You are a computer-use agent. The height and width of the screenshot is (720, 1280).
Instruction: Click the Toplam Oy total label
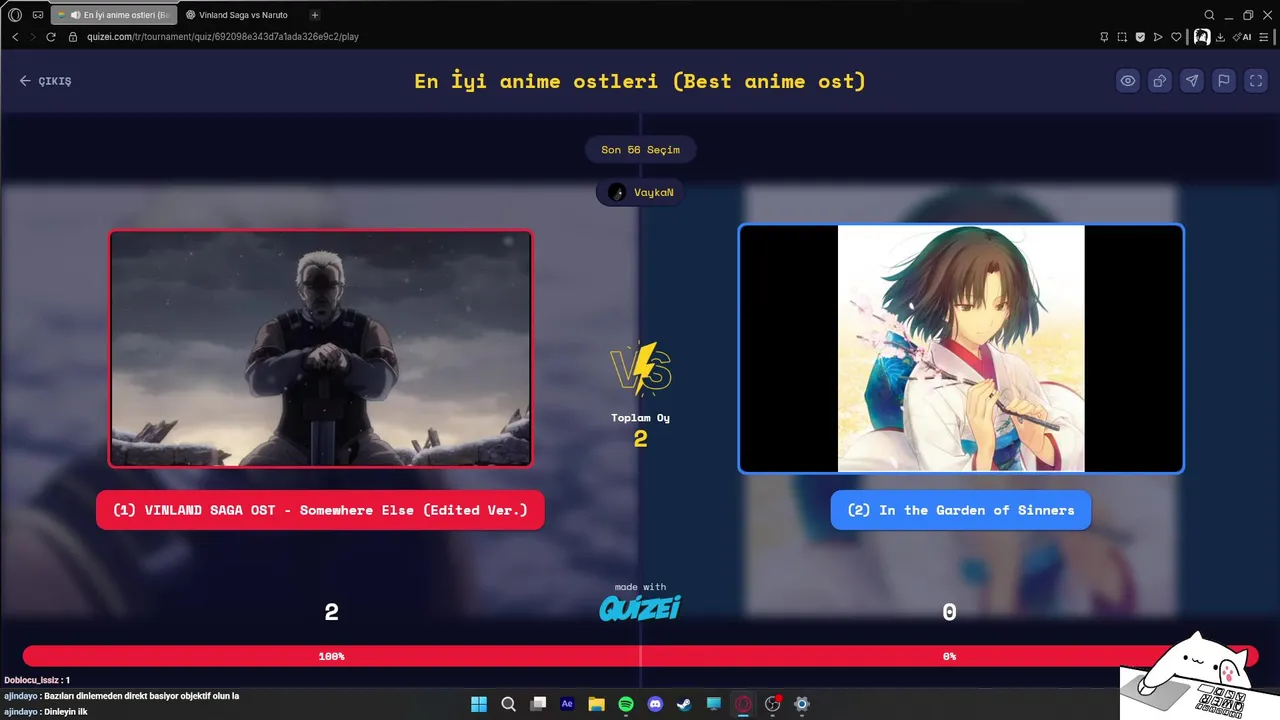(x=640, y=418)
